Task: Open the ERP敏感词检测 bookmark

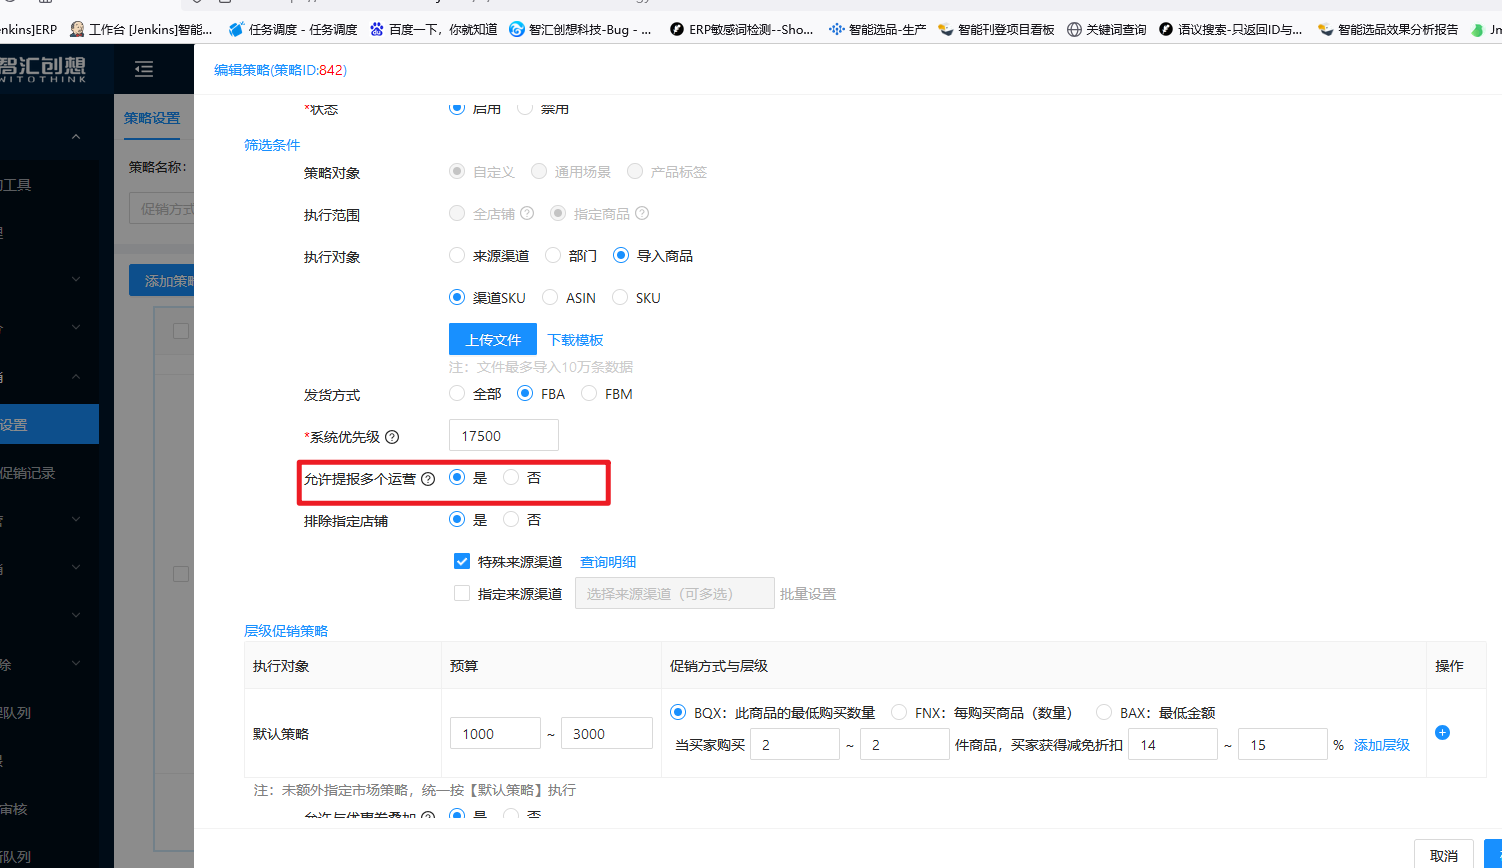Action: click(741, 30)
